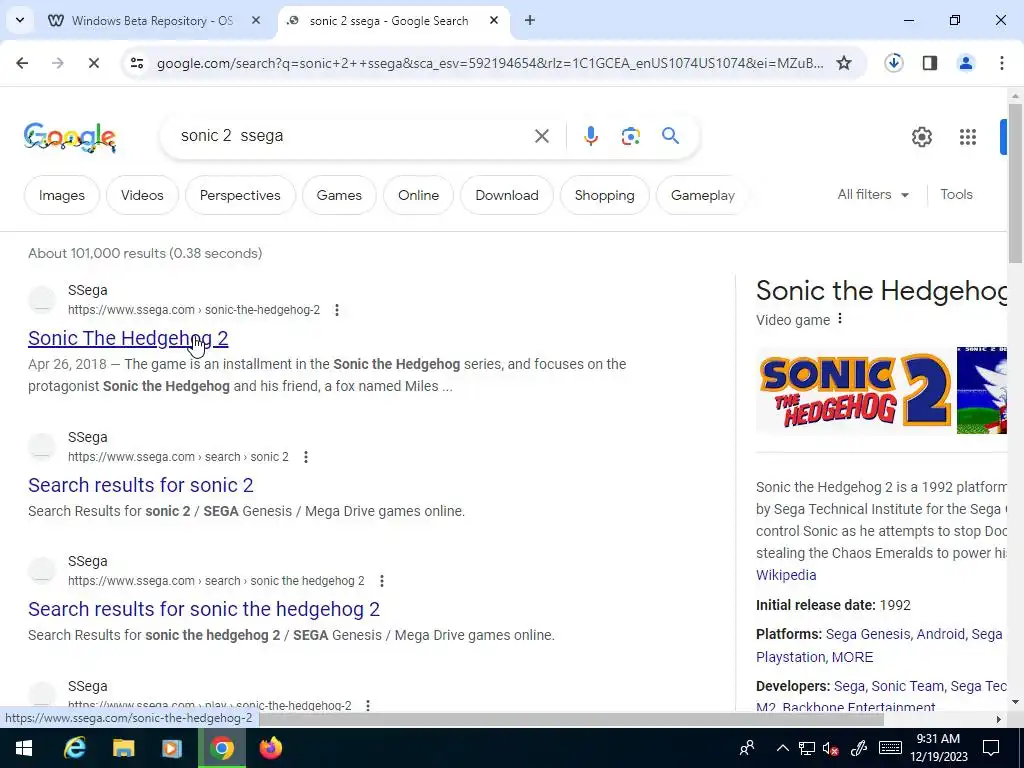
Task: Open File Explorer from the taskbar
Action: click(123, 748)
